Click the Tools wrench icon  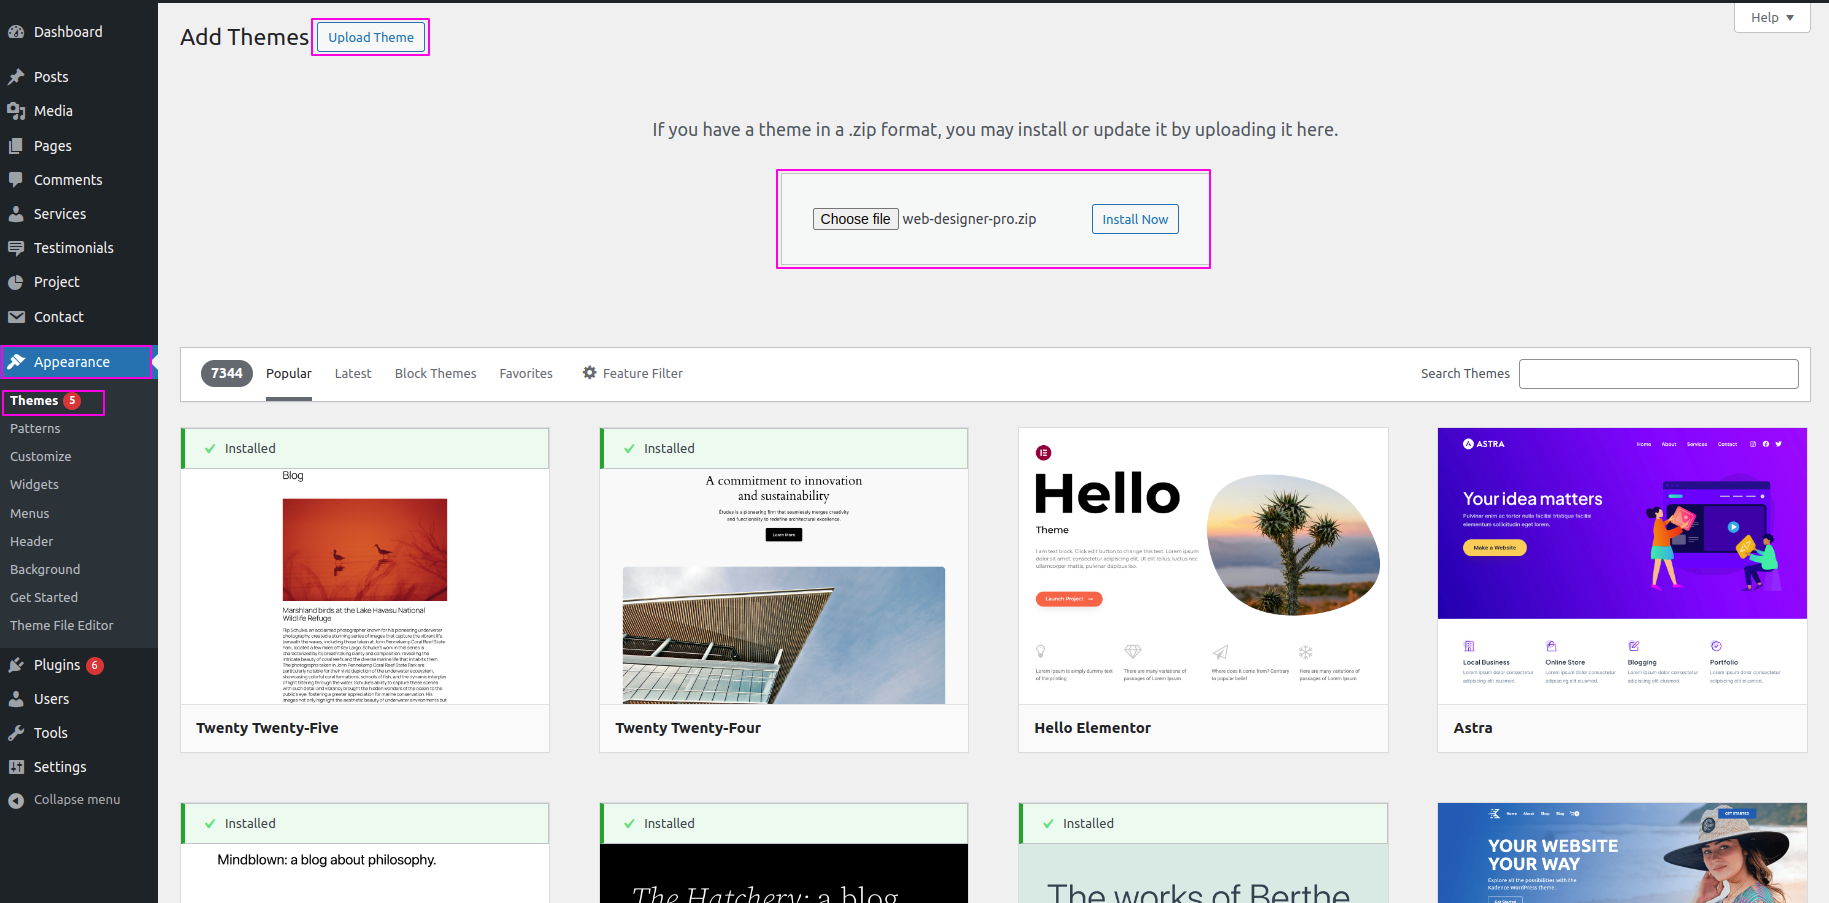pyautogui.click(x=16, y=733)
